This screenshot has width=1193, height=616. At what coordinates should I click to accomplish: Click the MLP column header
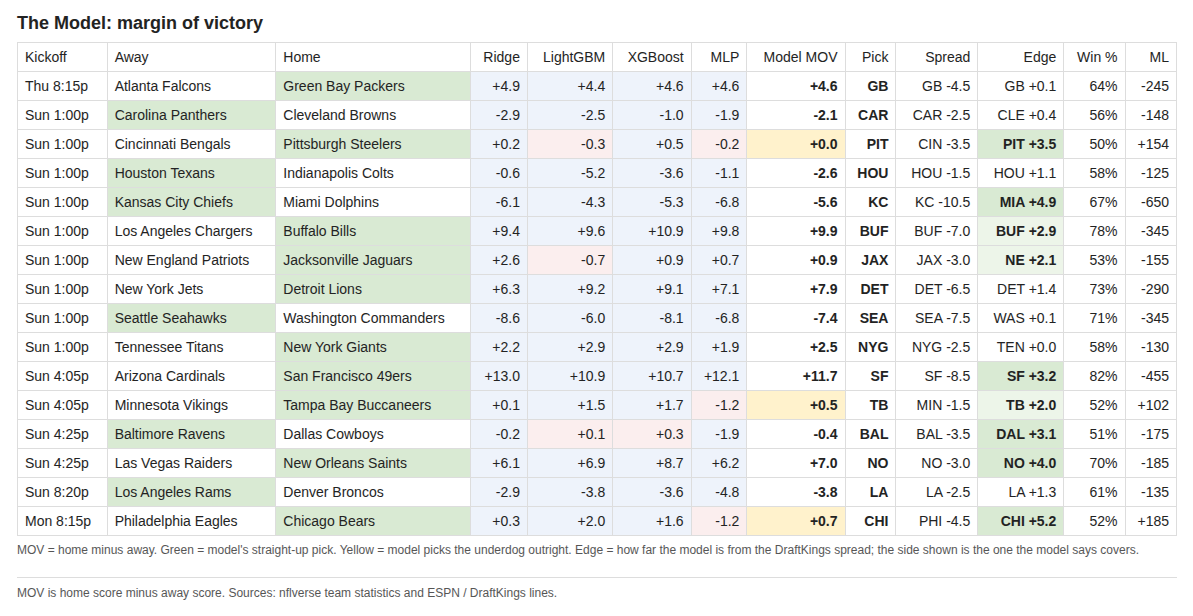pyautogui.click(x=718, y=57)
